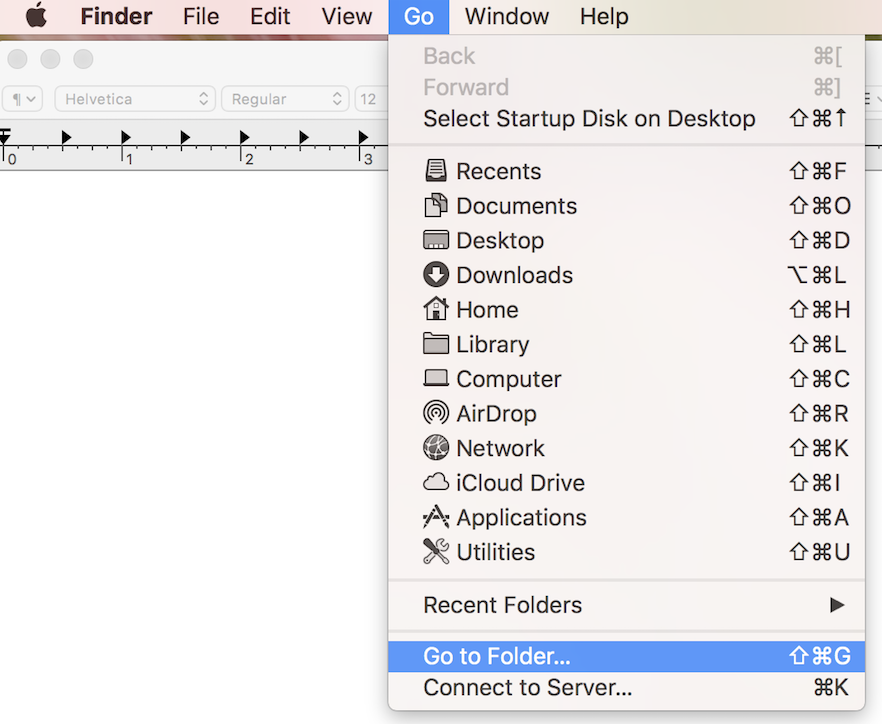Click the AirDrop icon
Viewport: 882px width, 724px height.
tap(436, 413)
